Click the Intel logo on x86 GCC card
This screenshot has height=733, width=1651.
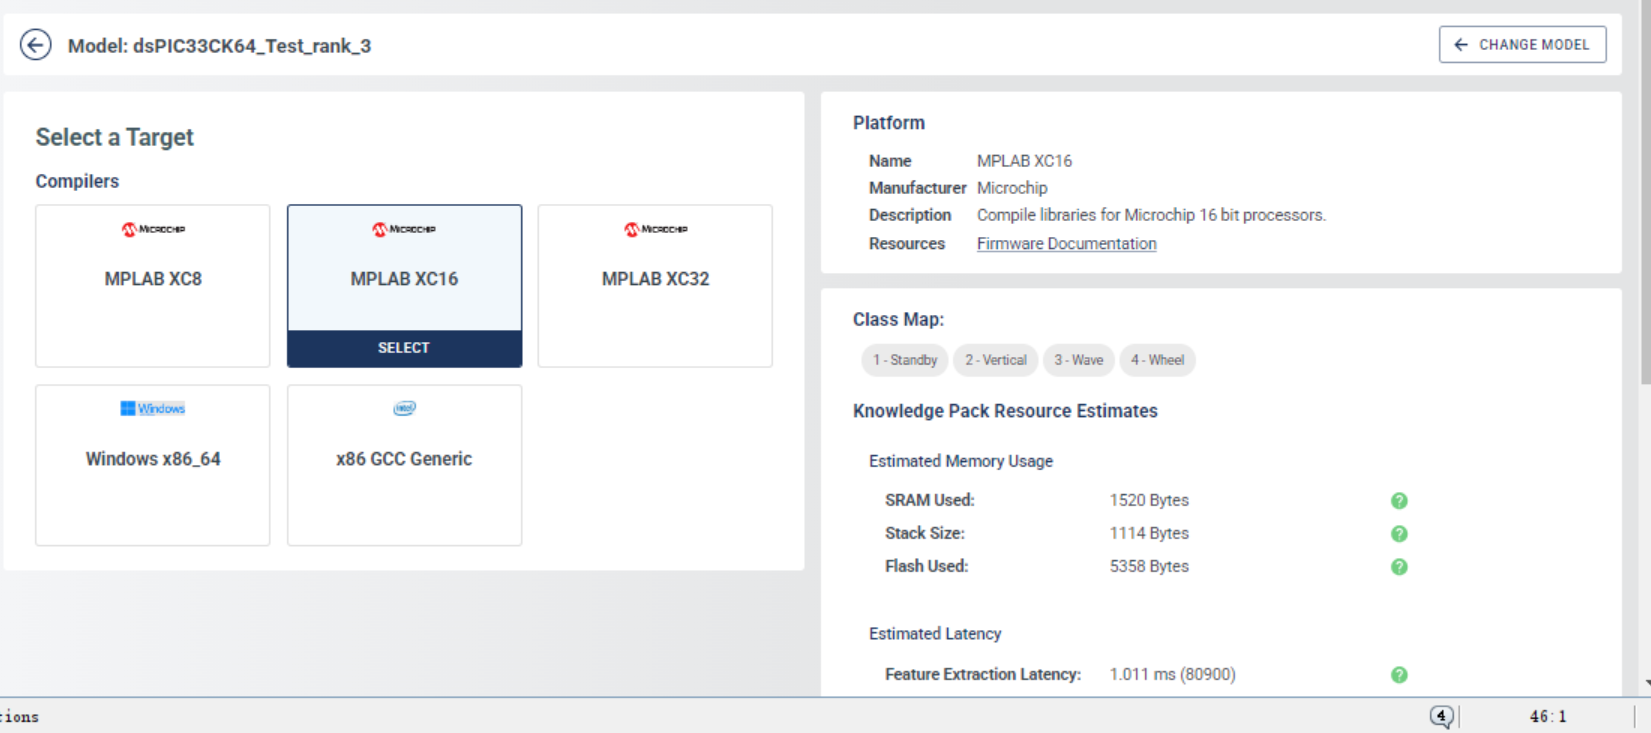(x=404, y=408)
